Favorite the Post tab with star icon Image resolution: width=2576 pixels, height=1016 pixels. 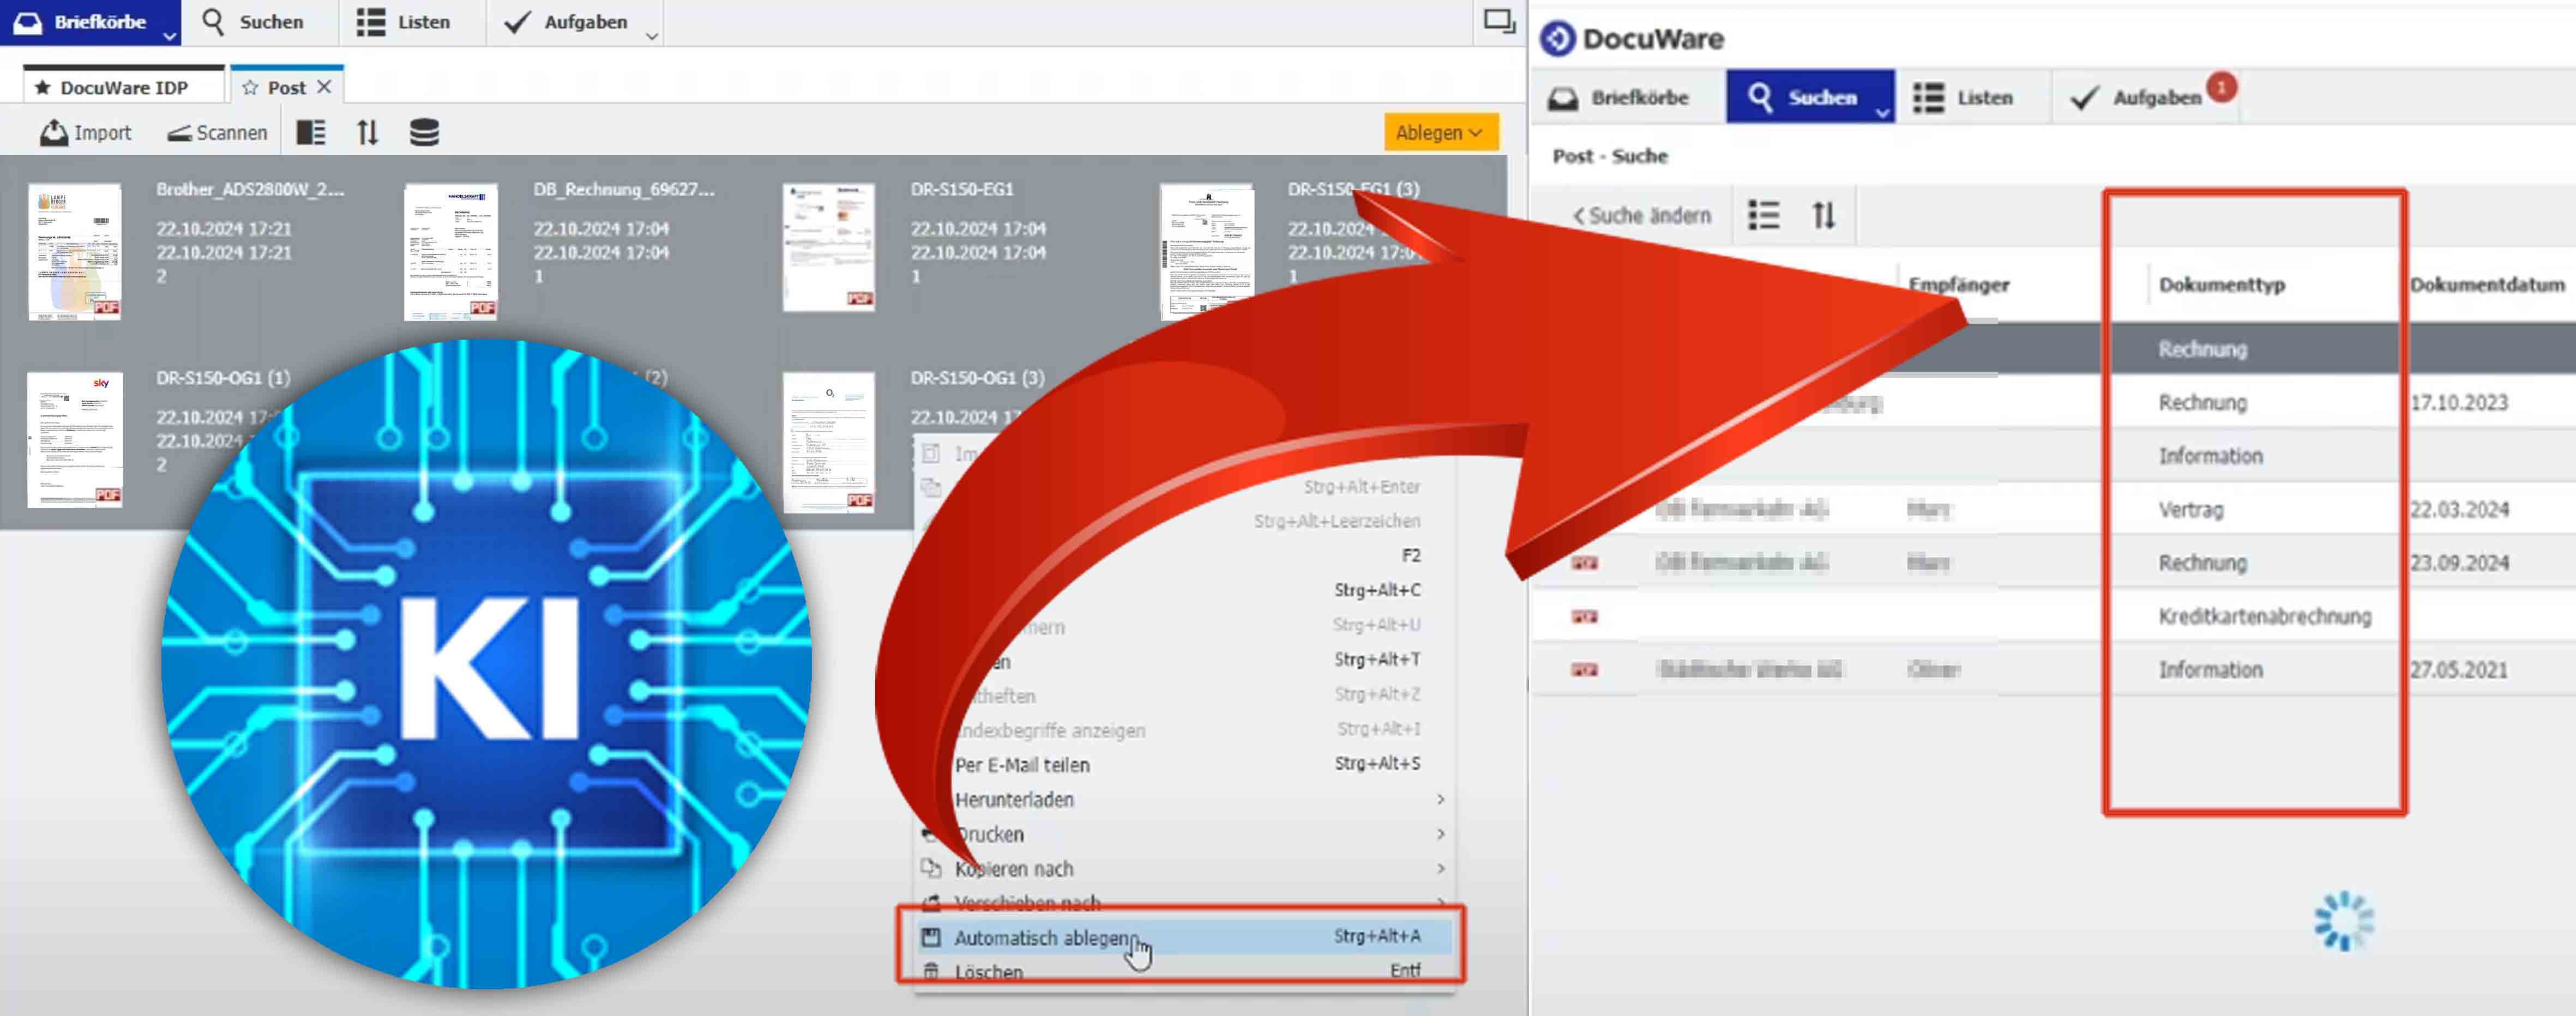[250, 88]
